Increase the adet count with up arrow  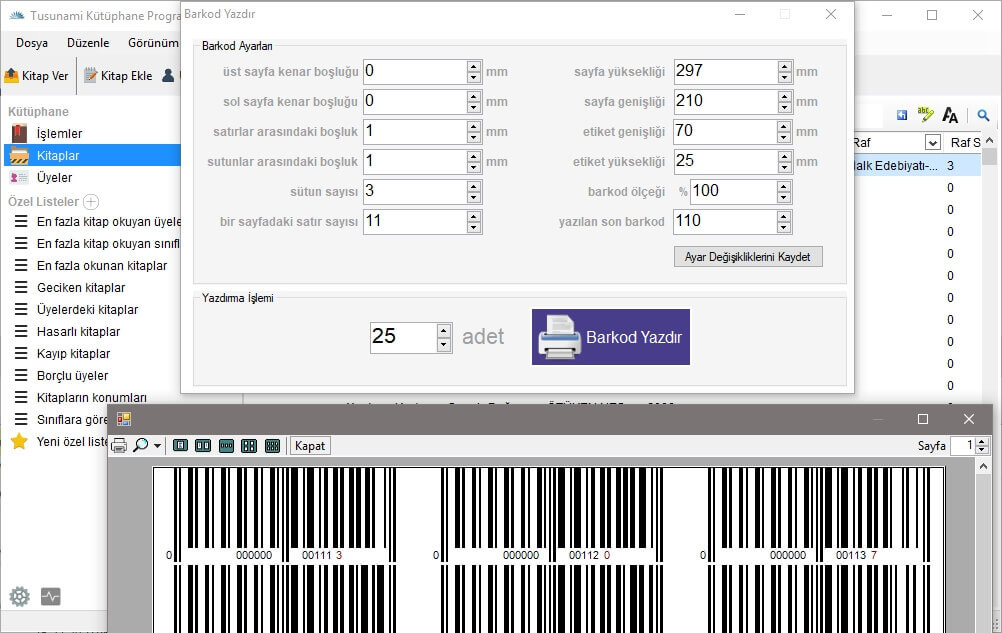(x=444, y=331)
